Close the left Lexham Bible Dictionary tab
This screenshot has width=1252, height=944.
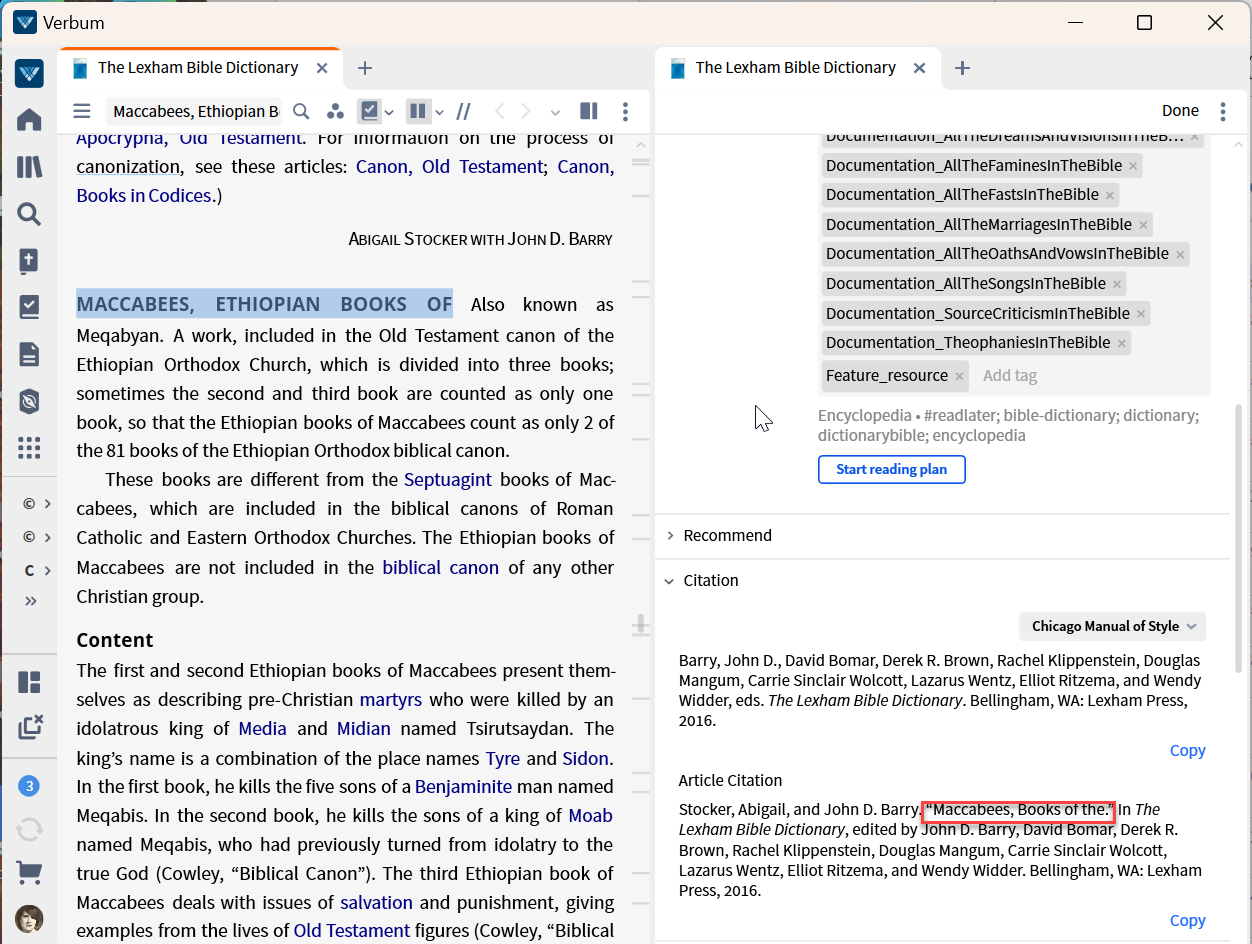tap(322, 68)
